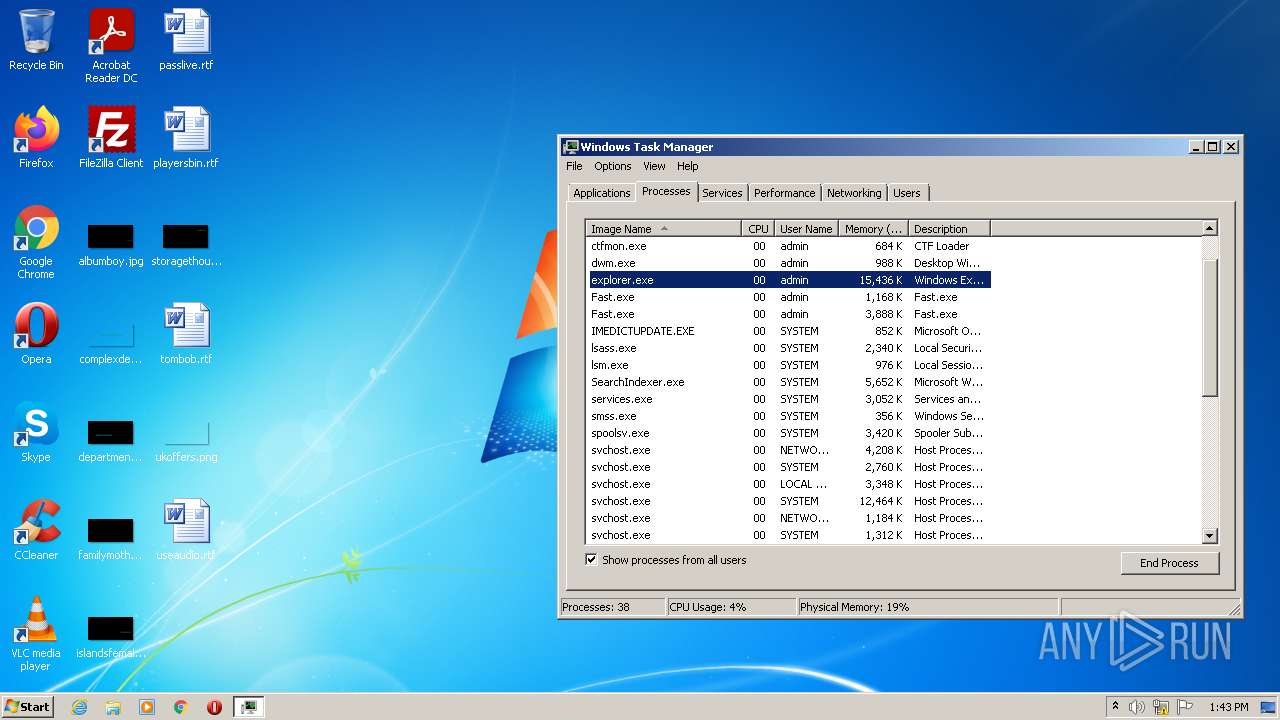The height and width of the screenshot is (720, 1280).
Task: Click the process list scrollbar thumb
Action: [x=1209, y=328]
